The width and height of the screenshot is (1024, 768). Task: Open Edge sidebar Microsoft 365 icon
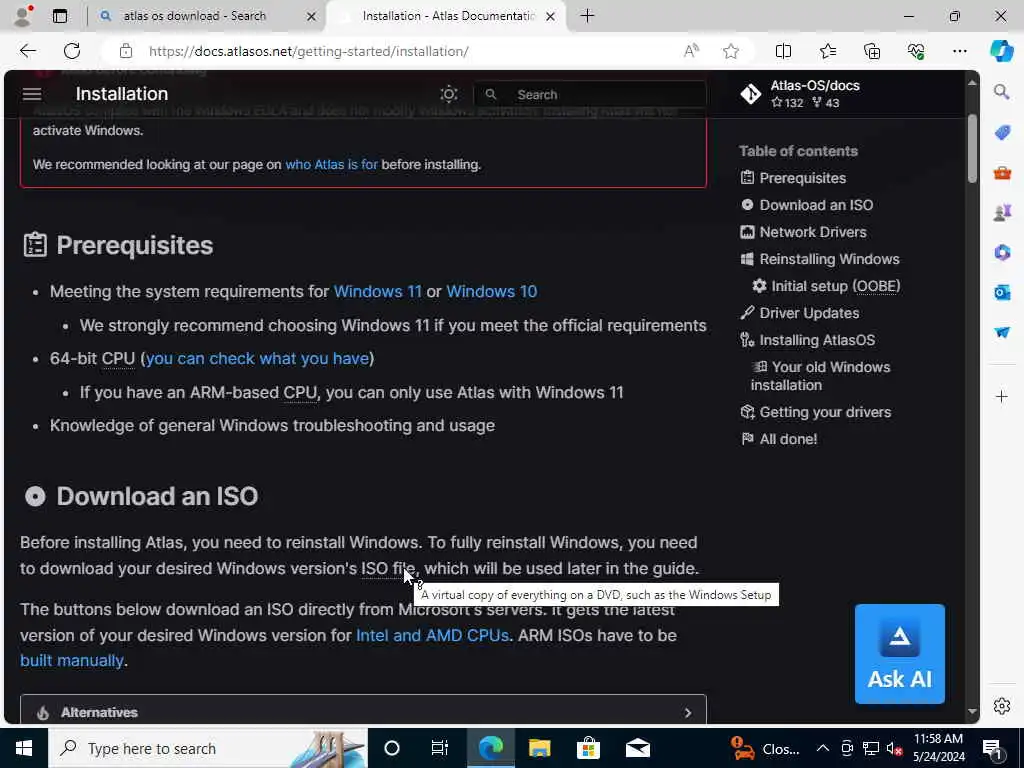point(1002,252)
